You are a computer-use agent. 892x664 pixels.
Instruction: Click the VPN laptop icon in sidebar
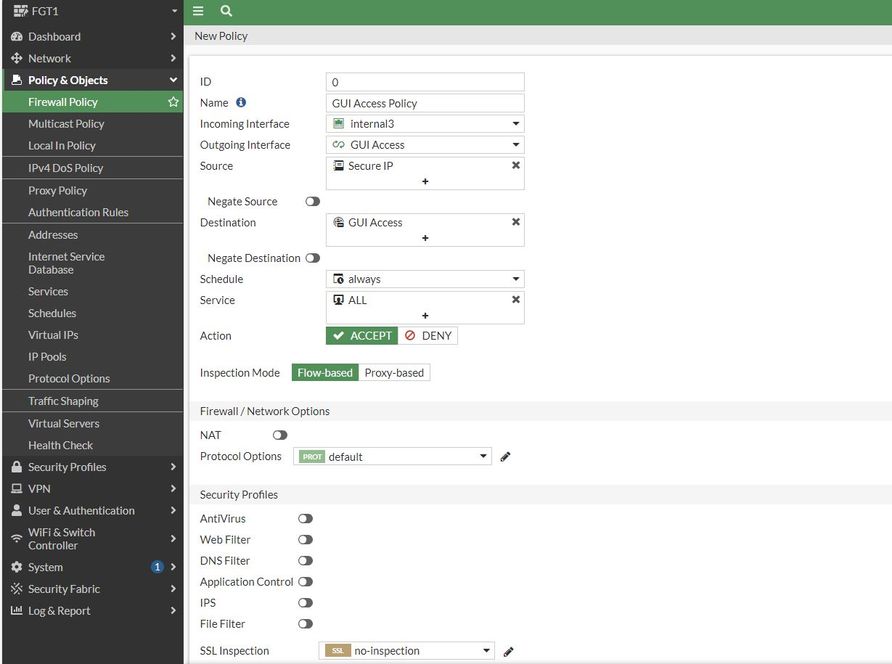16,488
